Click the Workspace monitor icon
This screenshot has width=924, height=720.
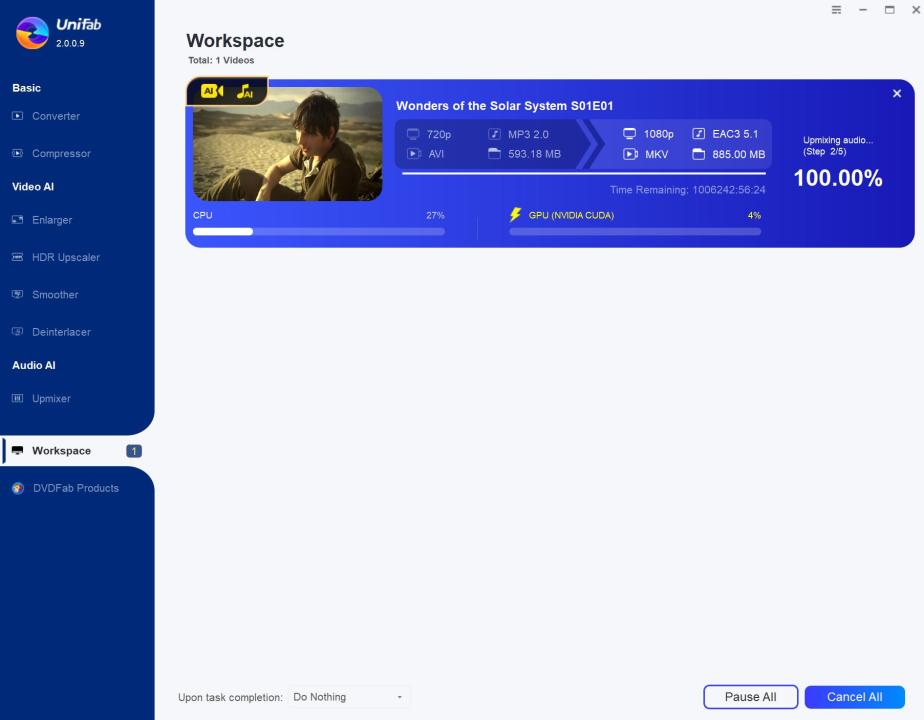click(x=18, y=451)
